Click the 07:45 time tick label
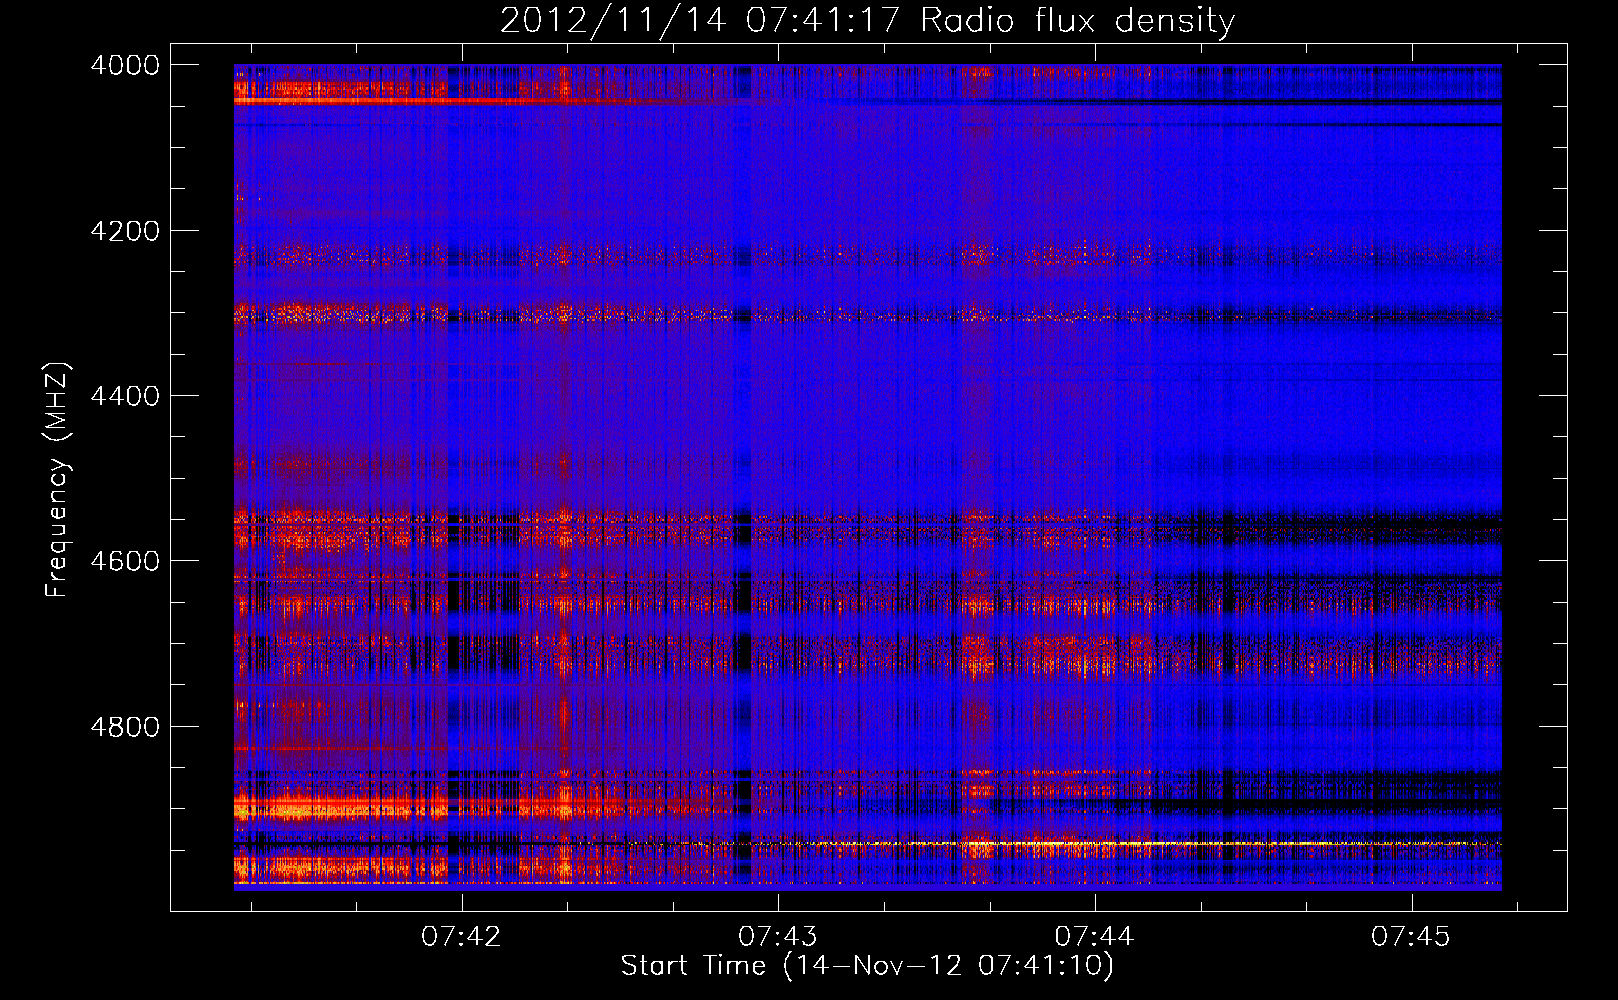1618x1000 pixels. point(1411,937)
